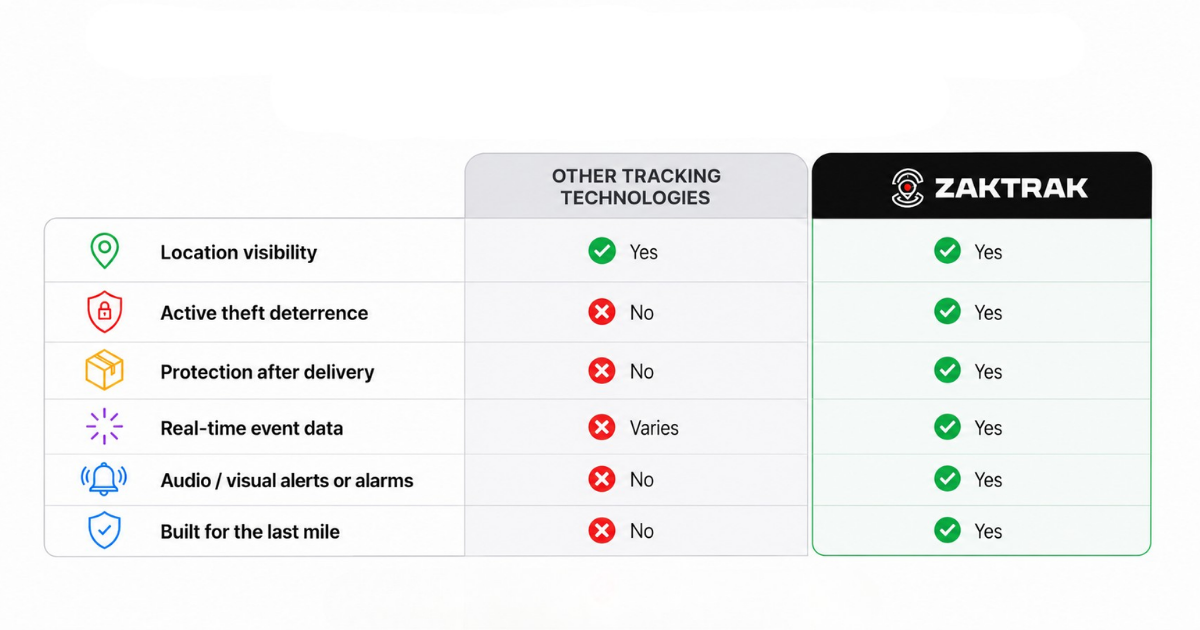Click the purple real-time burst icon
This screenshot has width=1200, height=630.
104,427
